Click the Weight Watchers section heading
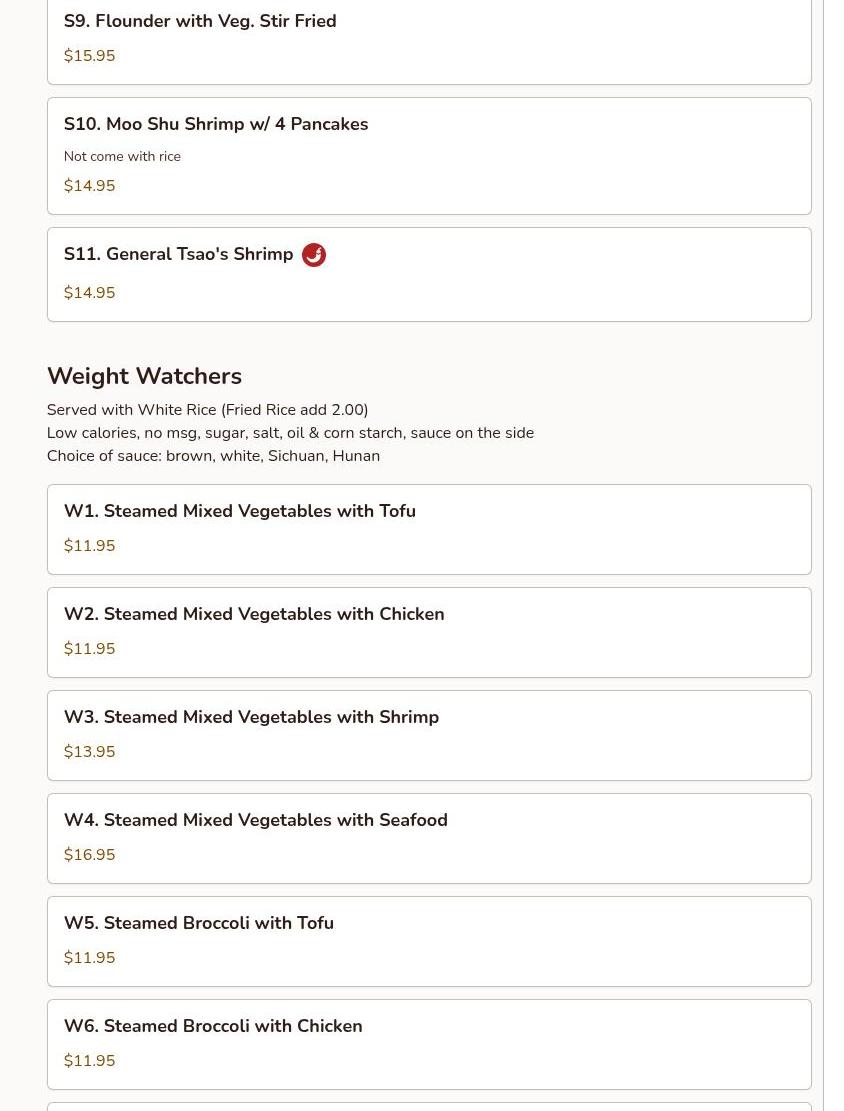 144,376
